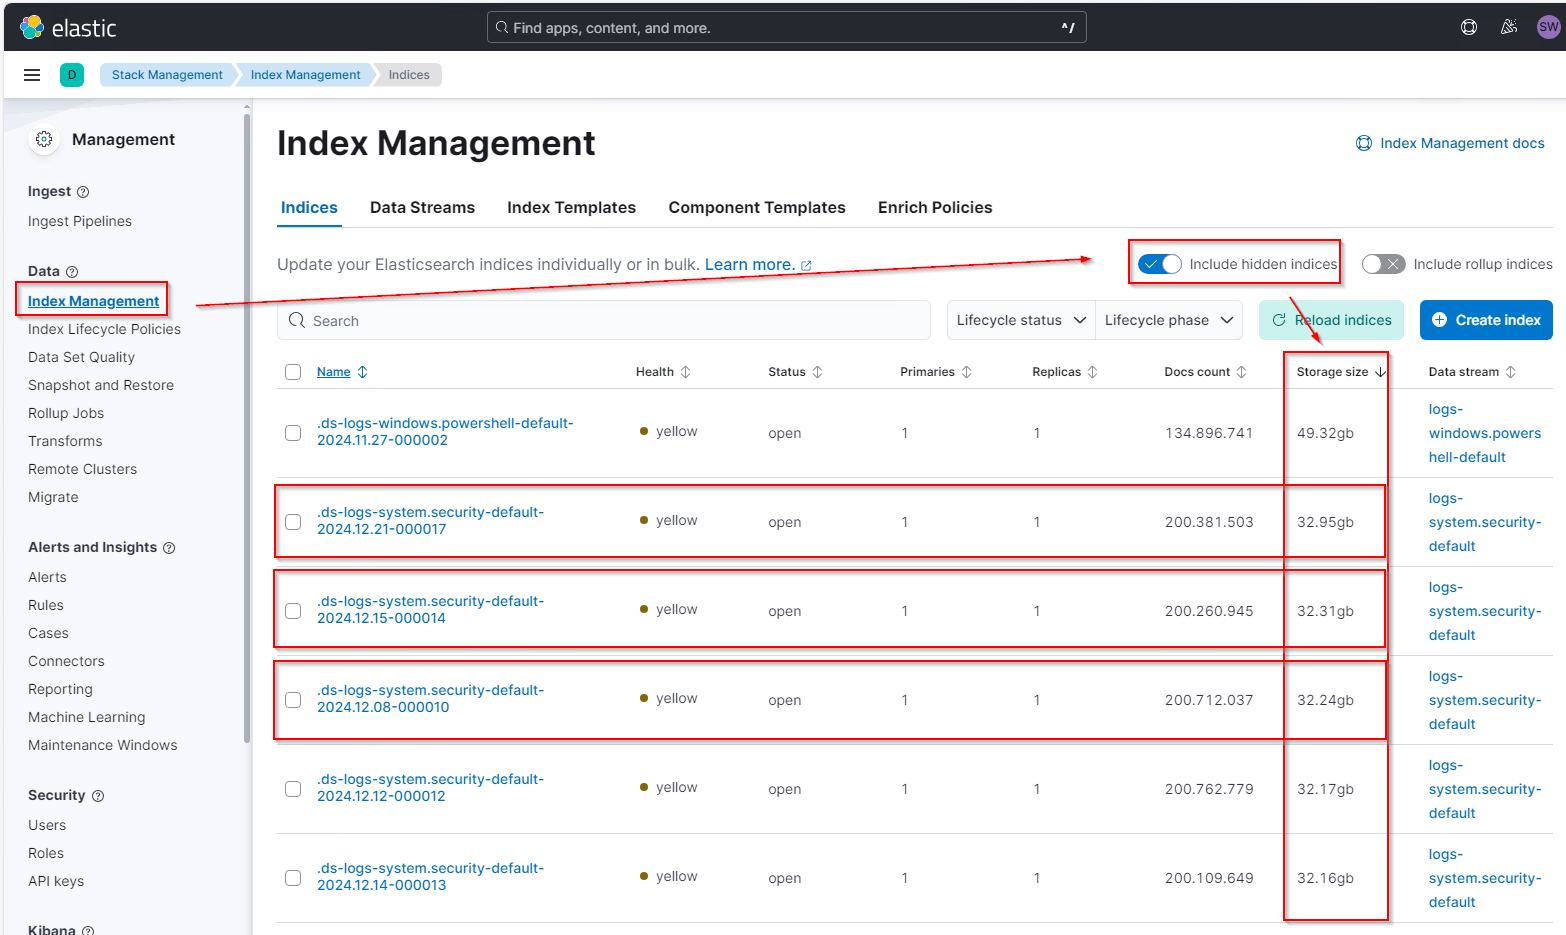1566x935 pixels.
Task: Open Rollup Jobs in sidebar
Action: click(66, 414)
